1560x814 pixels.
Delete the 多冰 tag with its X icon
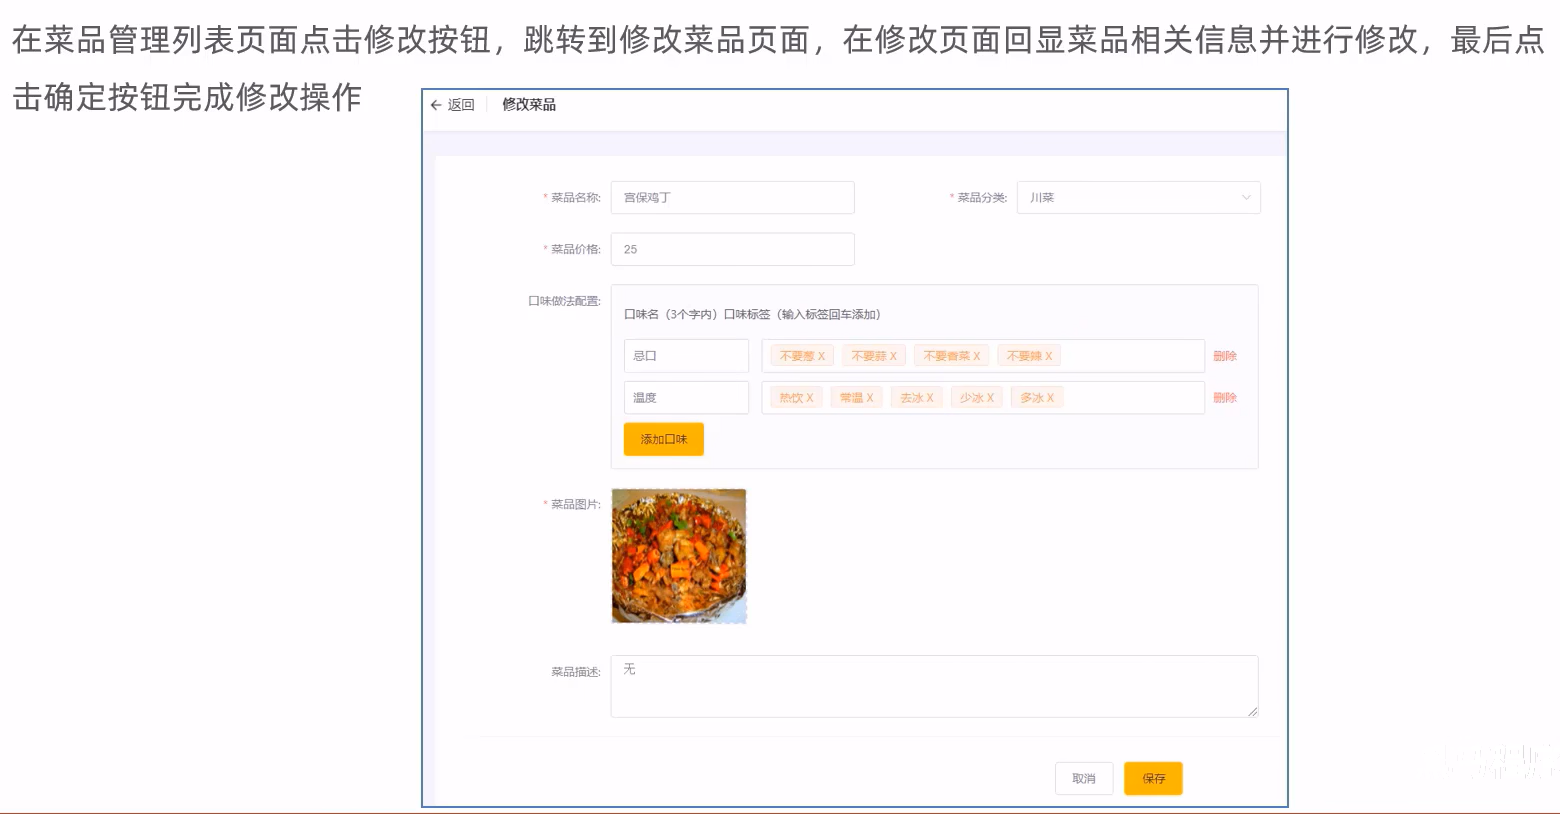pyautogui.click(x=1050, y=397)
